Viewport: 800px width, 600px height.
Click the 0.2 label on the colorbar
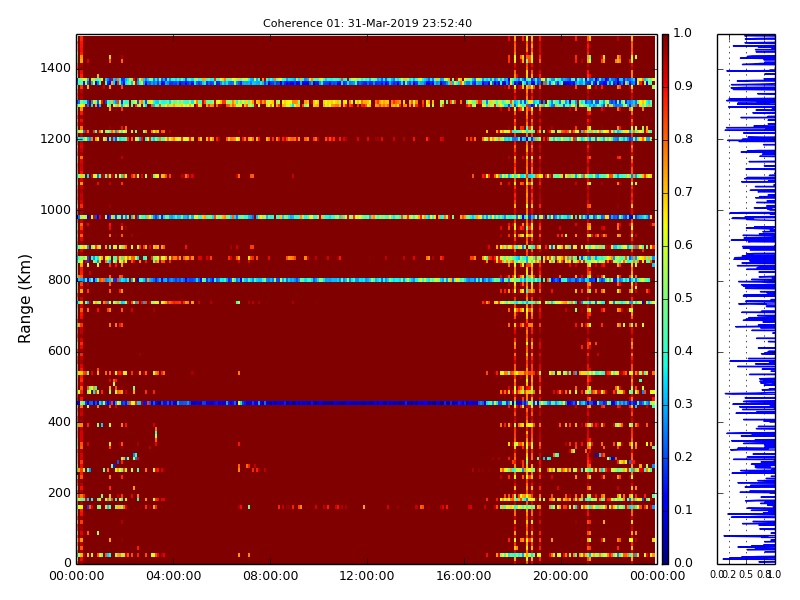coord(683,458)
